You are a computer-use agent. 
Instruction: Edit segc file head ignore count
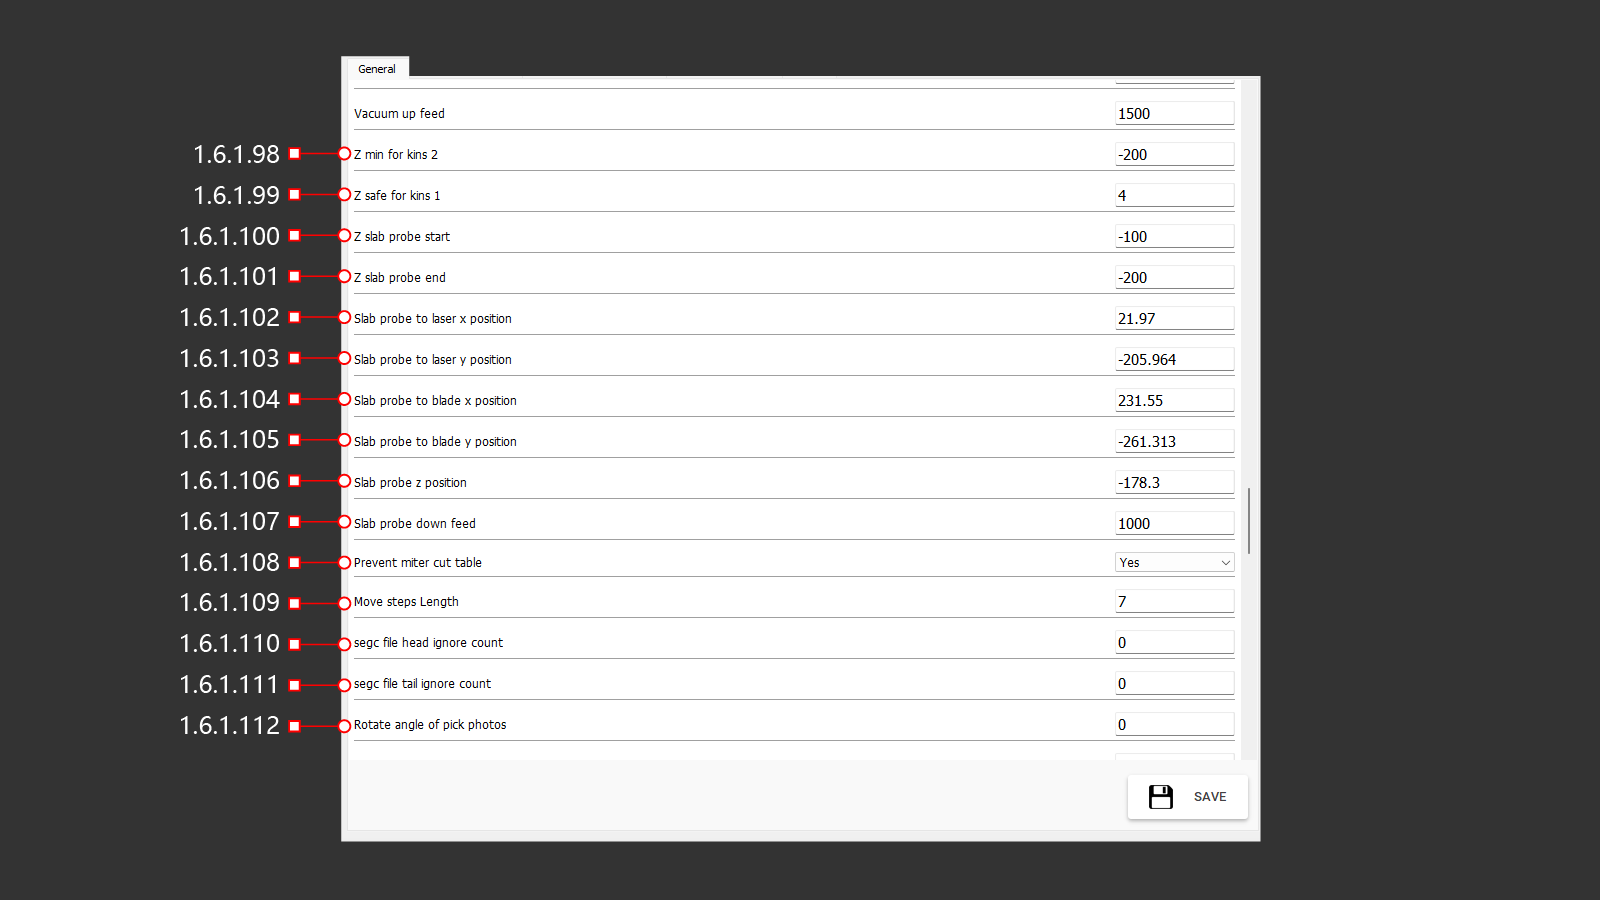[x=1174, y=643]
